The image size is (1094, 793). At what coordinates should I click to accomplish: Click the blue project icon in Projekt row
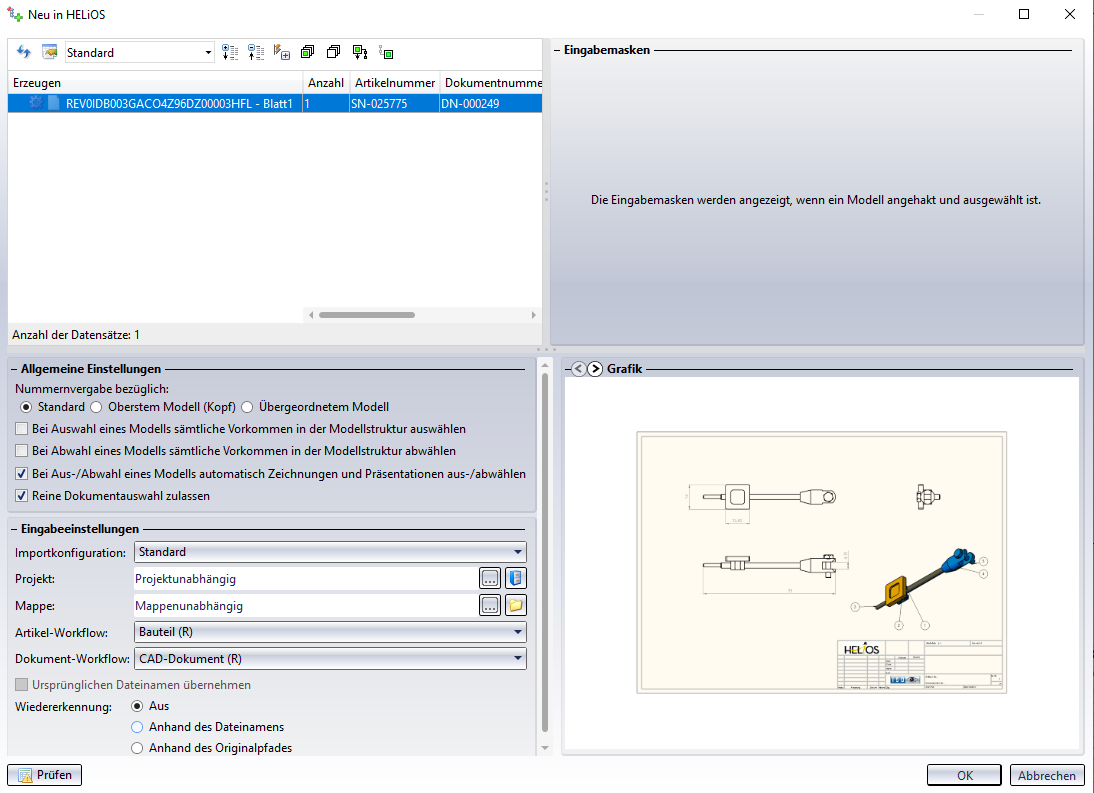pyautogui.click(x=515, y=578)
